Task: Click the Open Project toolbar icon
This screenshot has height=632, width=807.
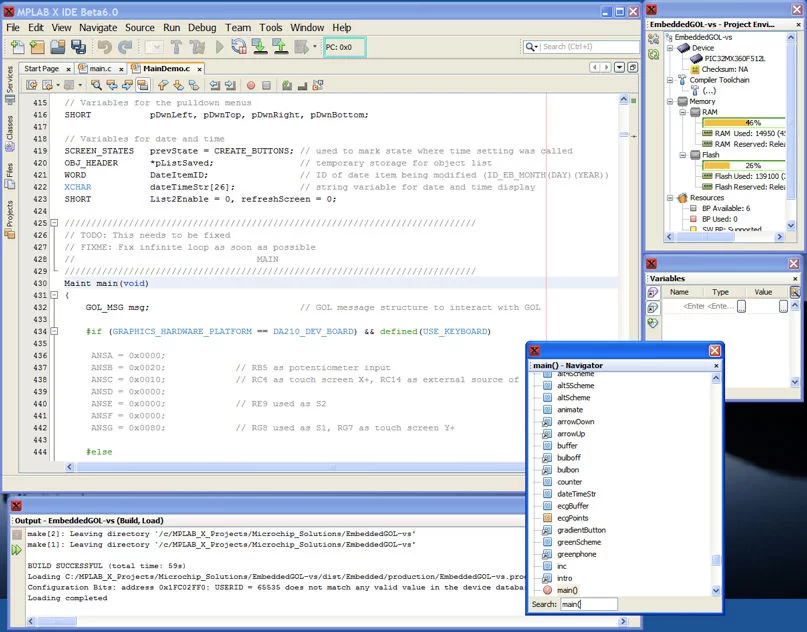Action: [58, 47]
